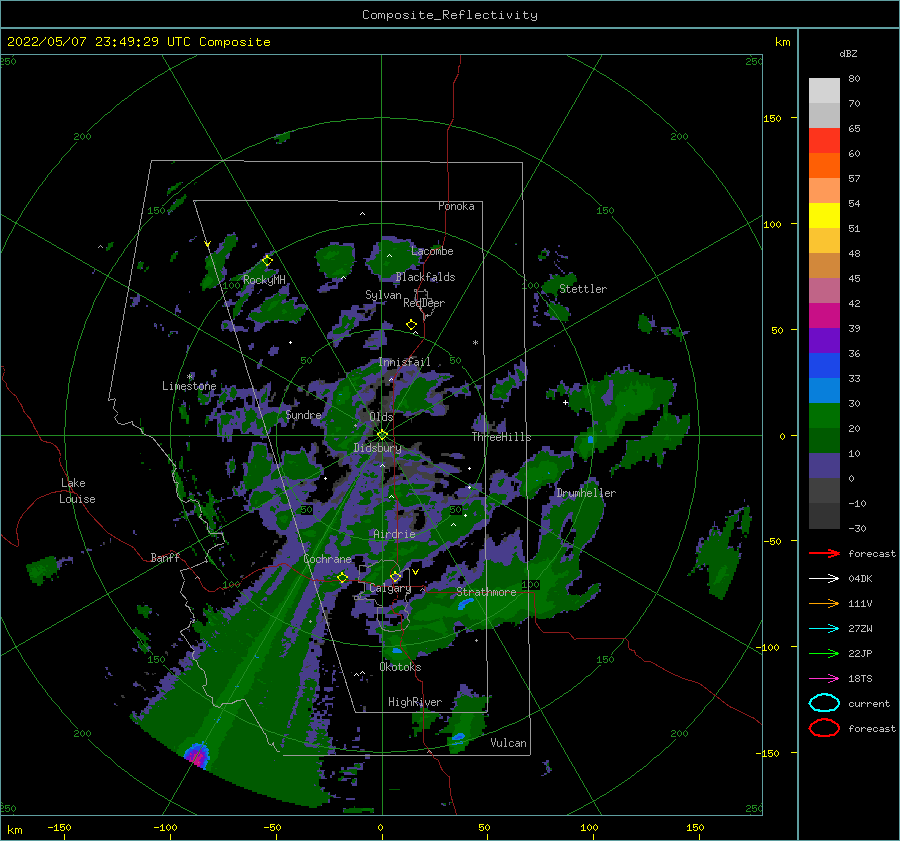Image resolution: width=900 pixels, height=841 pixels.
Task: Click the -100 tick on right axis
Action: (x=769, y=647)
